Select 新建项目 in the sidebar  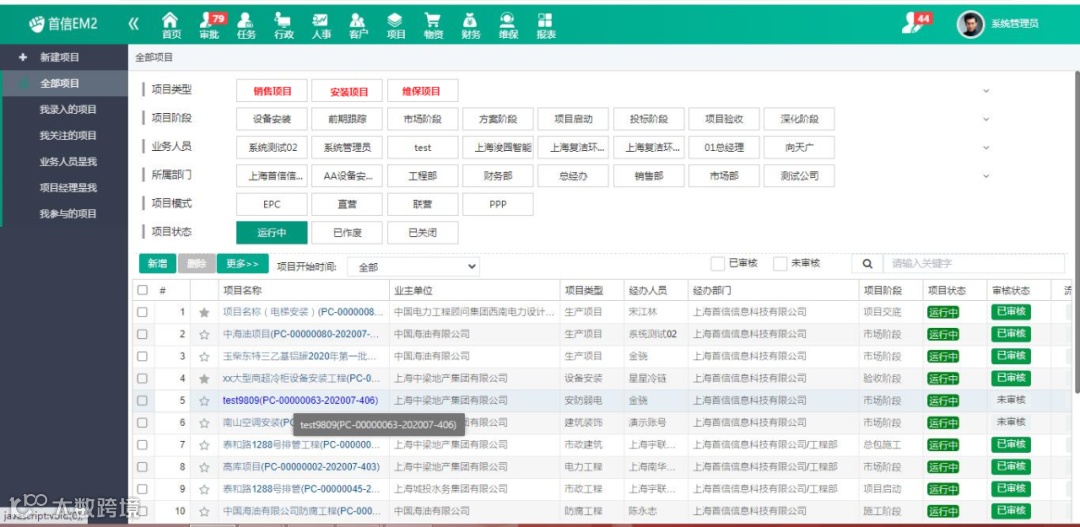pyautogui.click(x=59, y=58)
